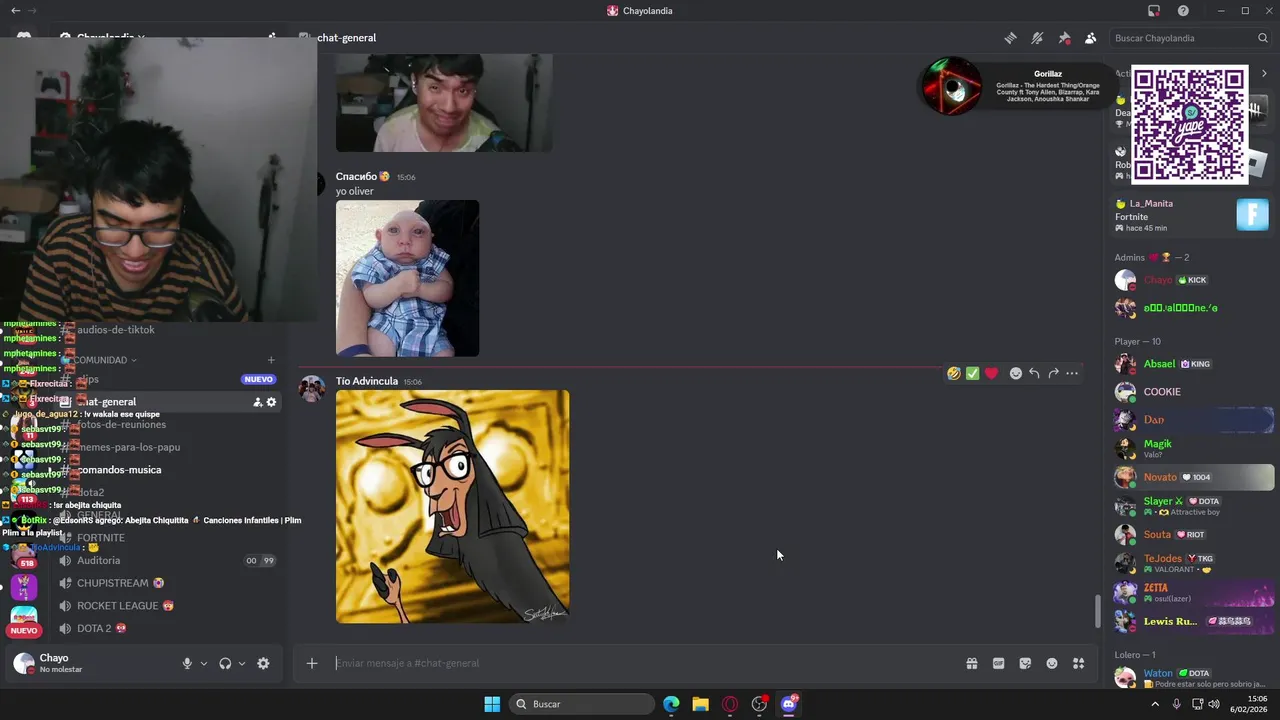The height and width of the screenshot is (720, 1280).
Task: Open the audios-de-tiktok channel
Action: pyautogui.click(x=115, y=330)
